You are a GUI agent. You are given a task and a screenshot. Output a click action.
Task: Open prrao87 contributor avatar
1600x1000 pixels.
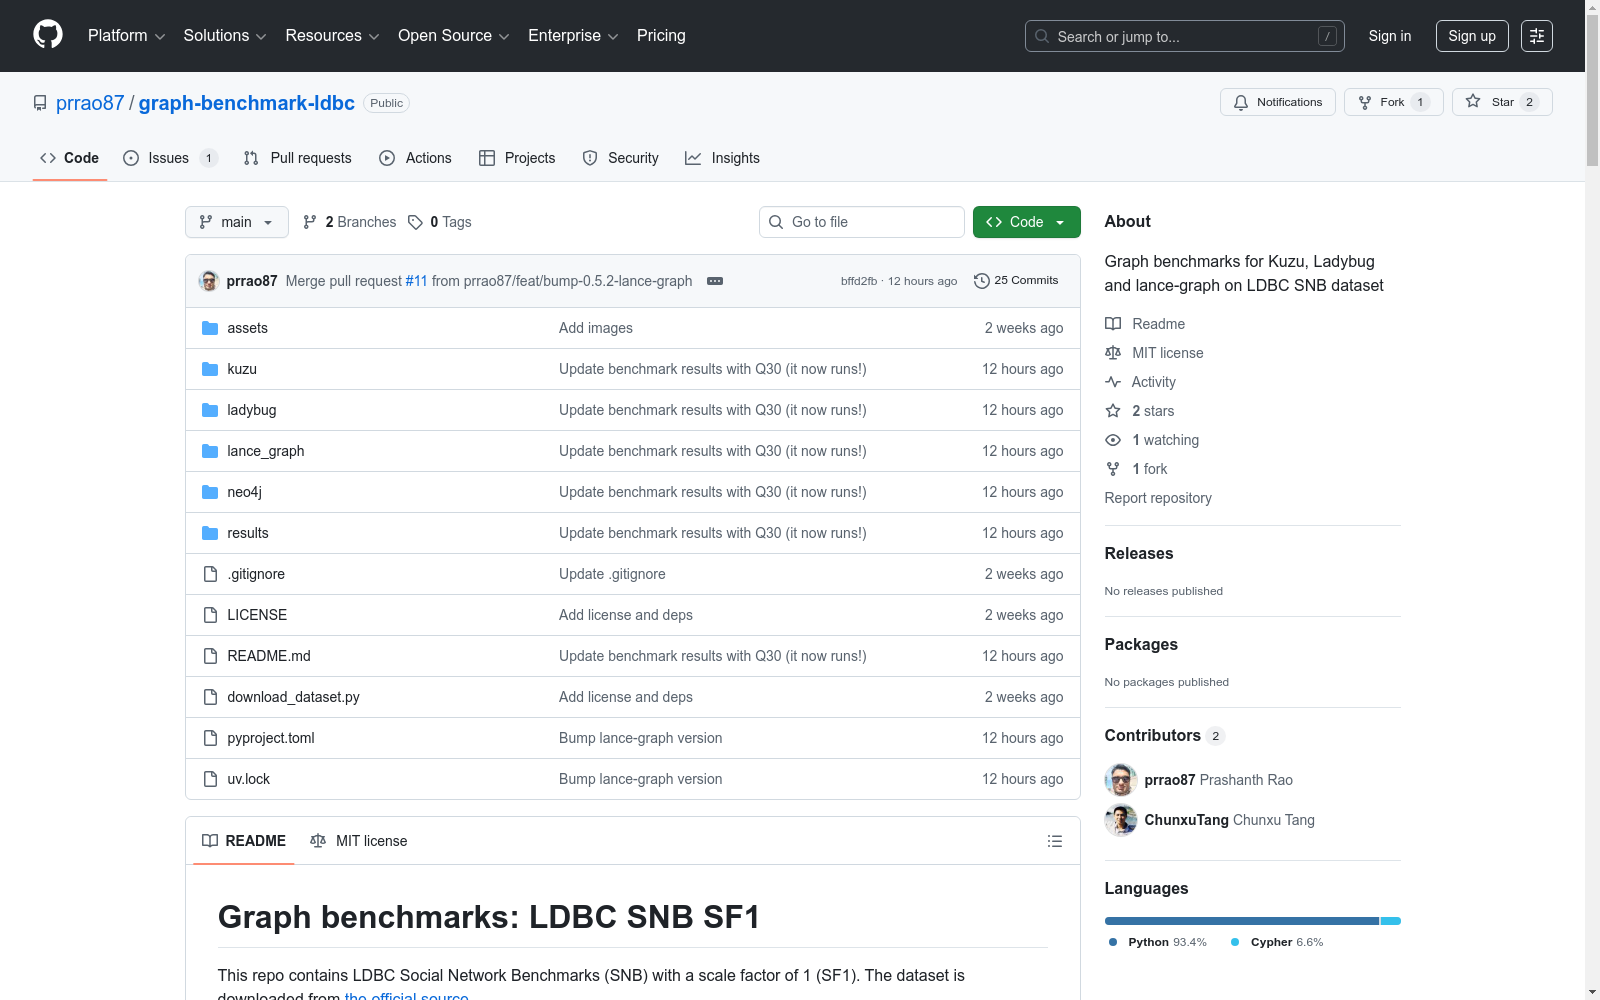1121,780
